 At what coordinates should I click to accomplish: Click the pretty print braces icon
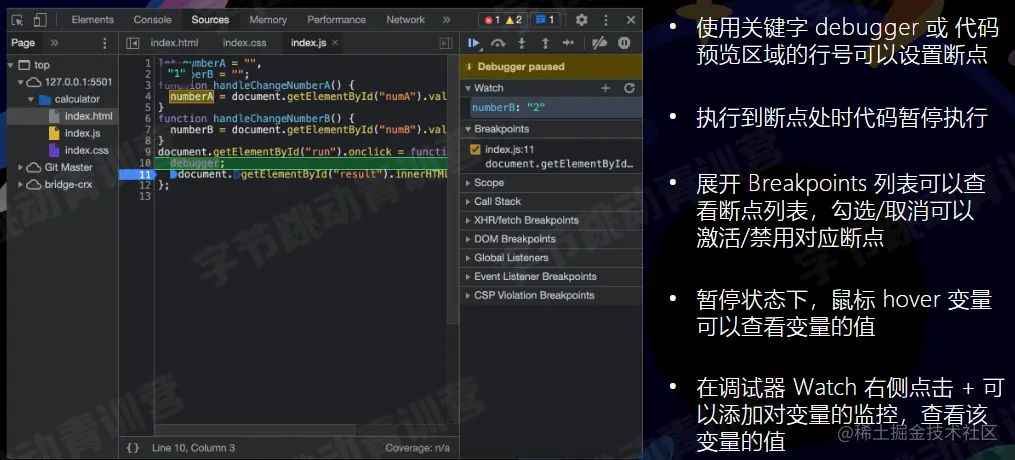133,448
